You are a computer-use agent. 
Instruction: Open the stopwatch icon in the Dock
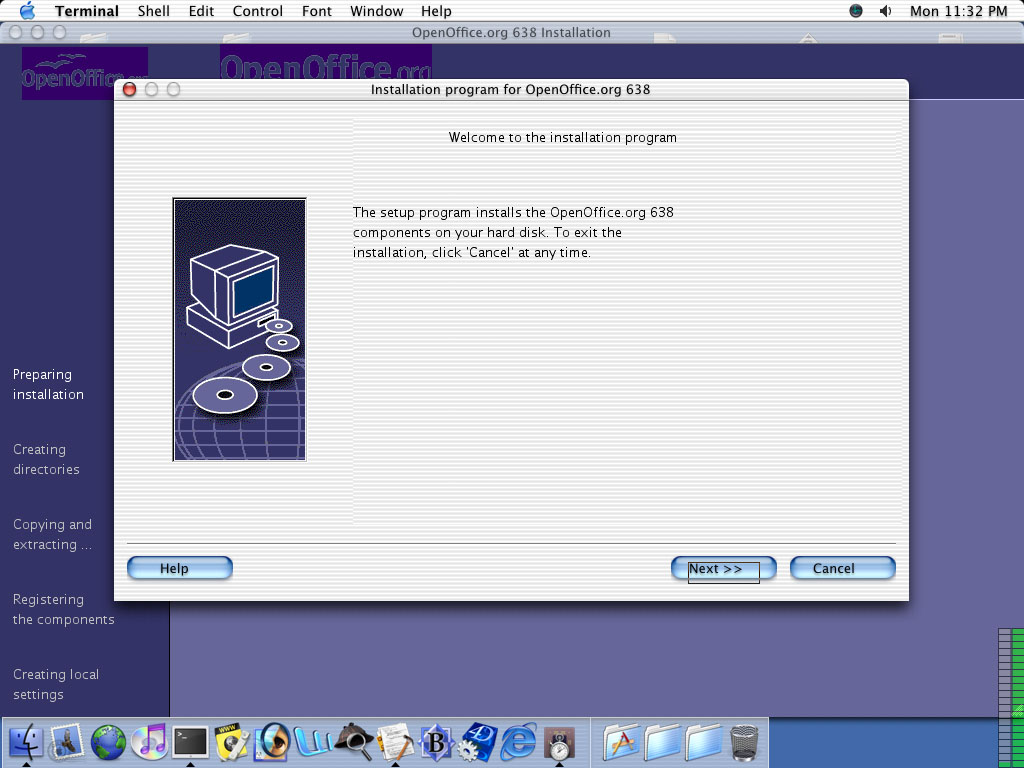[560, 743]
